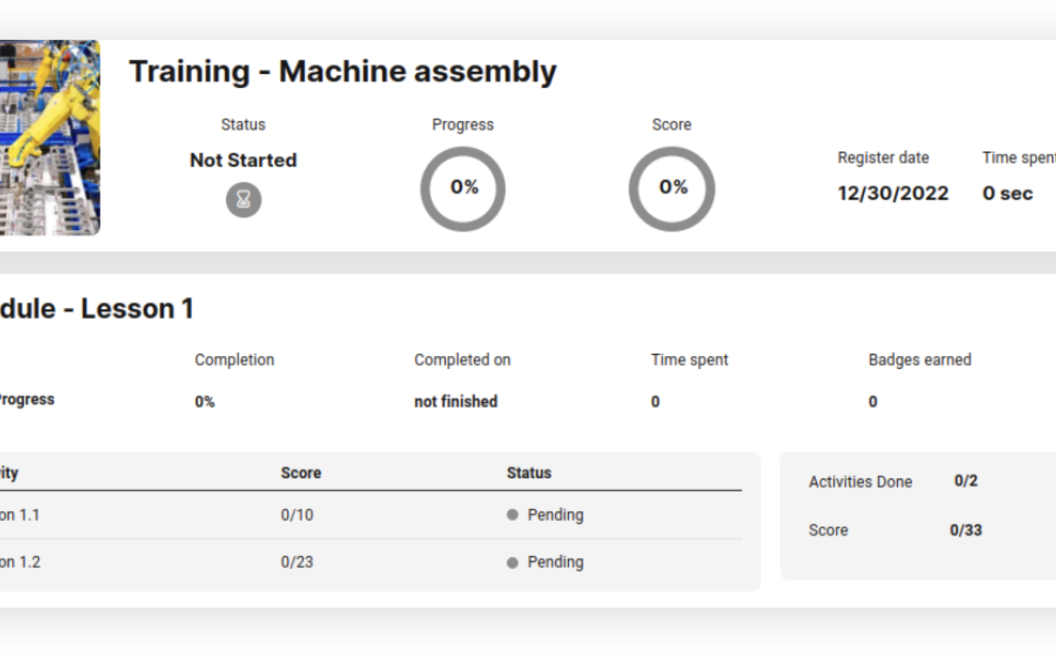The image size is (1056, 657).
Task: Click the Score 0% circular indicator
Action: (x=672, y=188)
